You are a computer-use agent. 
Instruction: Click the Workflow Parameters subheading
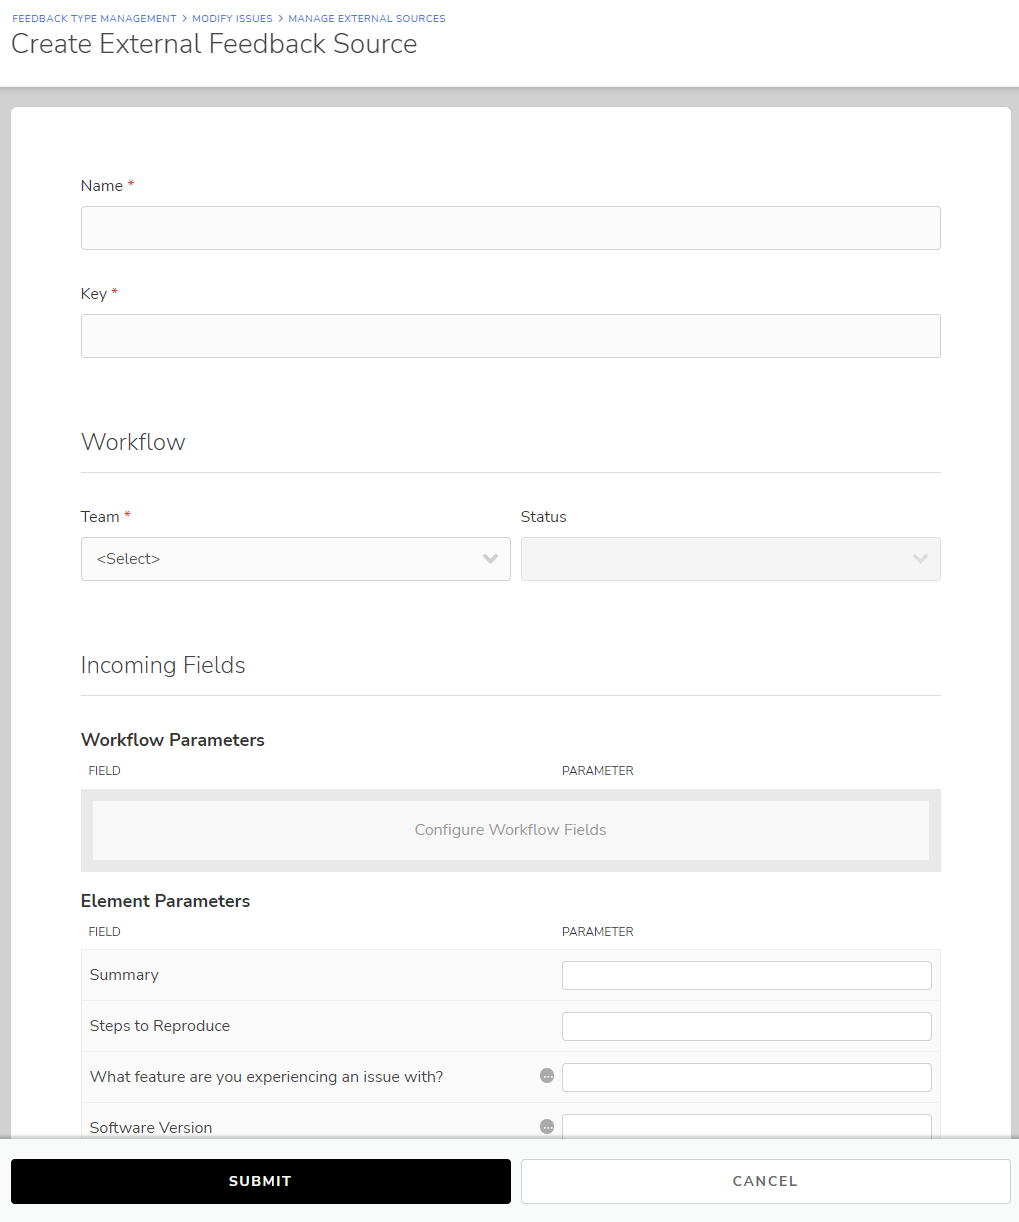tap(173, 740)
